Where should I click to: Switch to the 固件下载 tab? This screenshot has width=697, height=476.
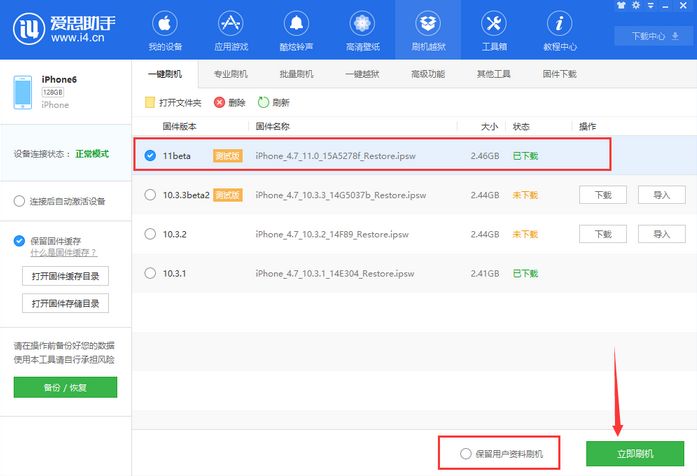tap(560, 74)
